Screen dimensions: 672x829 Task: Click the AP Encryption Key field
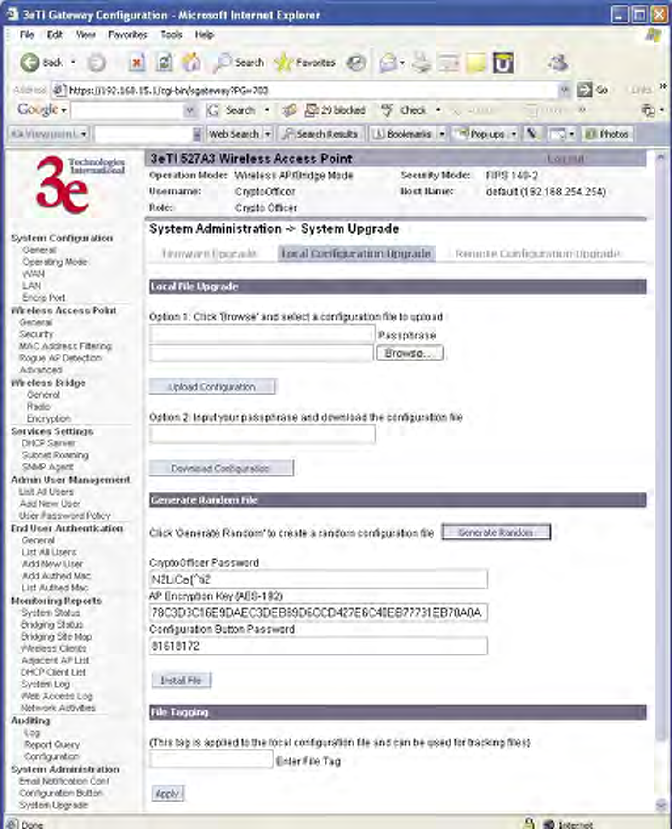click(318, 612)
